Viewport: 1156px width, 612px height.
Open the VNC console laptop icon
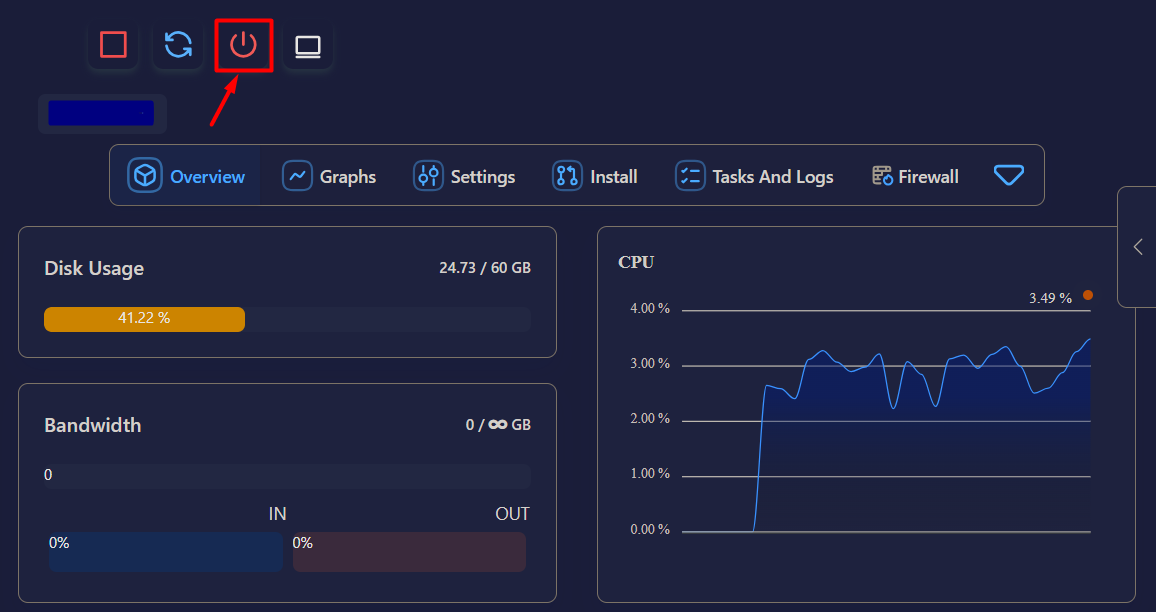pyautogui.click(x=308, y=46)
